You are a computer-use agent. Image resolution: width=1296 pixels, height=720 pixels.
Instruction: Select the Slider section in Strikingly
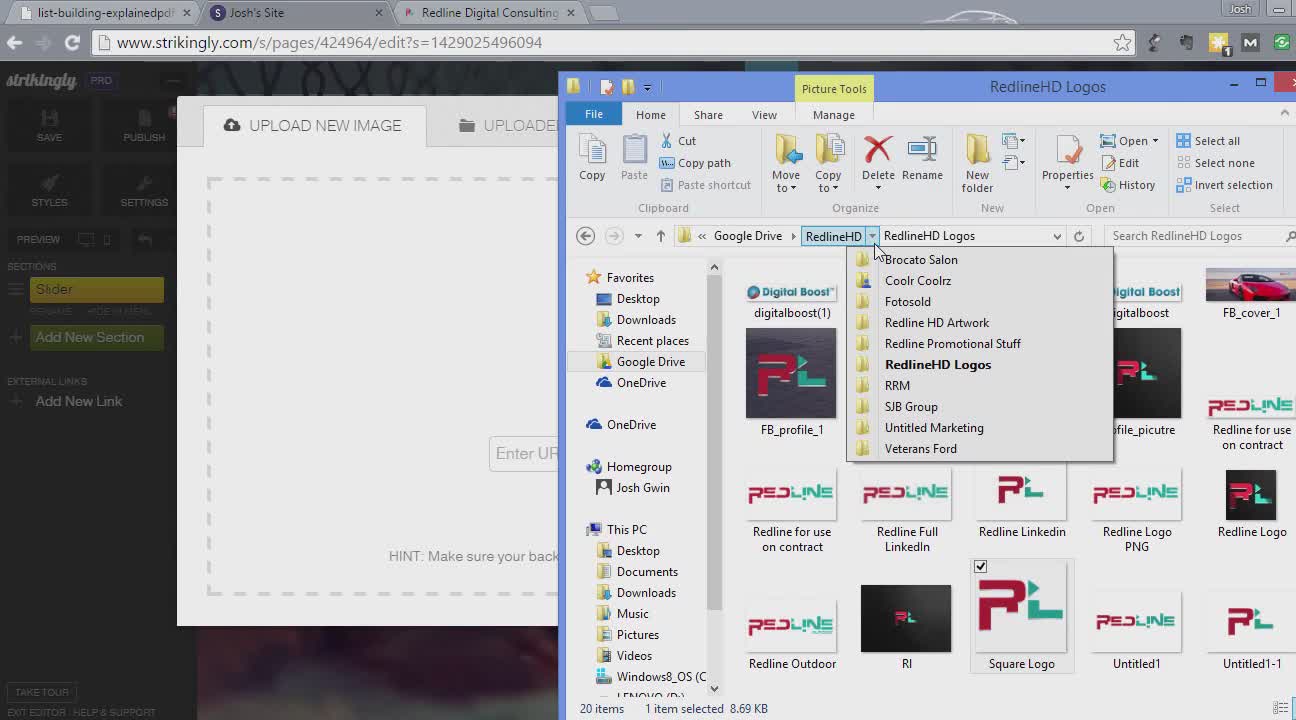pyautogui.click(x=96, y=289)
